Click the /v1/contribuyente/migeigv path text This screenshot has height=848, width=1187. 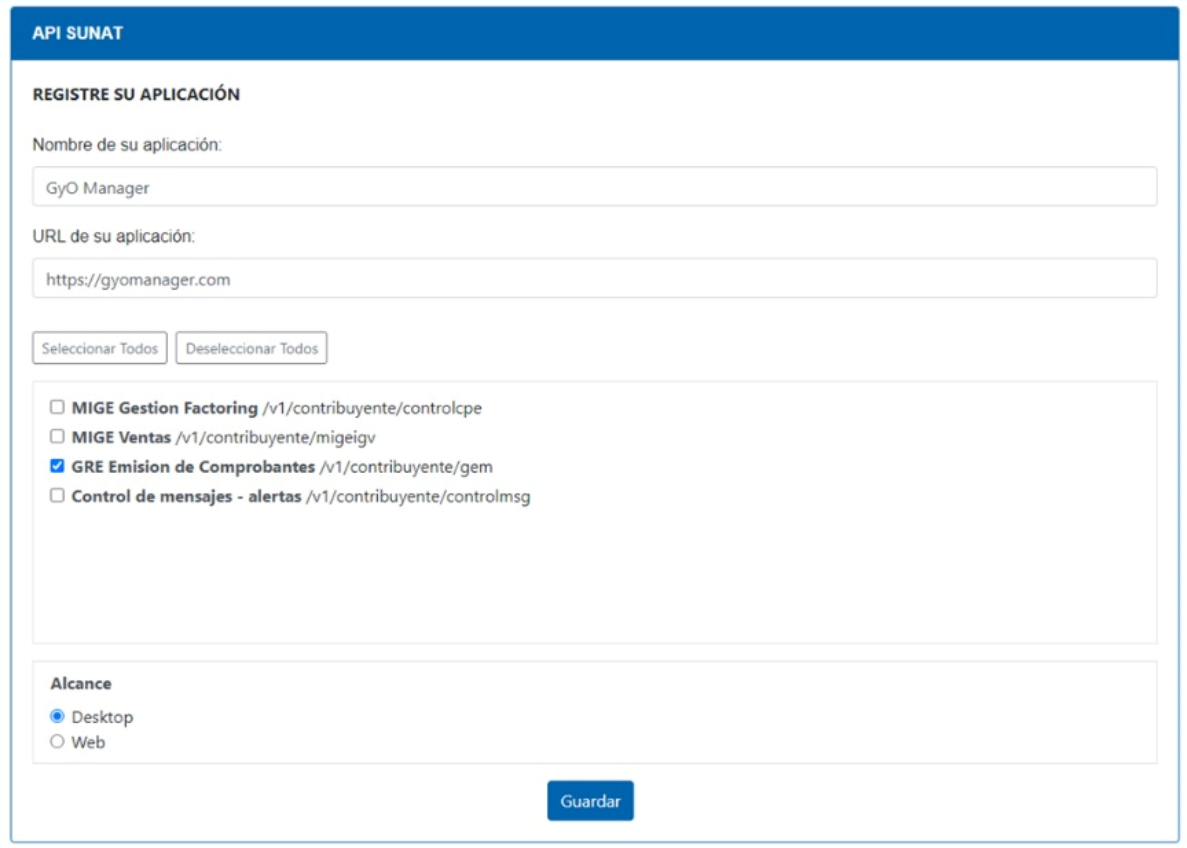(276, 438)
